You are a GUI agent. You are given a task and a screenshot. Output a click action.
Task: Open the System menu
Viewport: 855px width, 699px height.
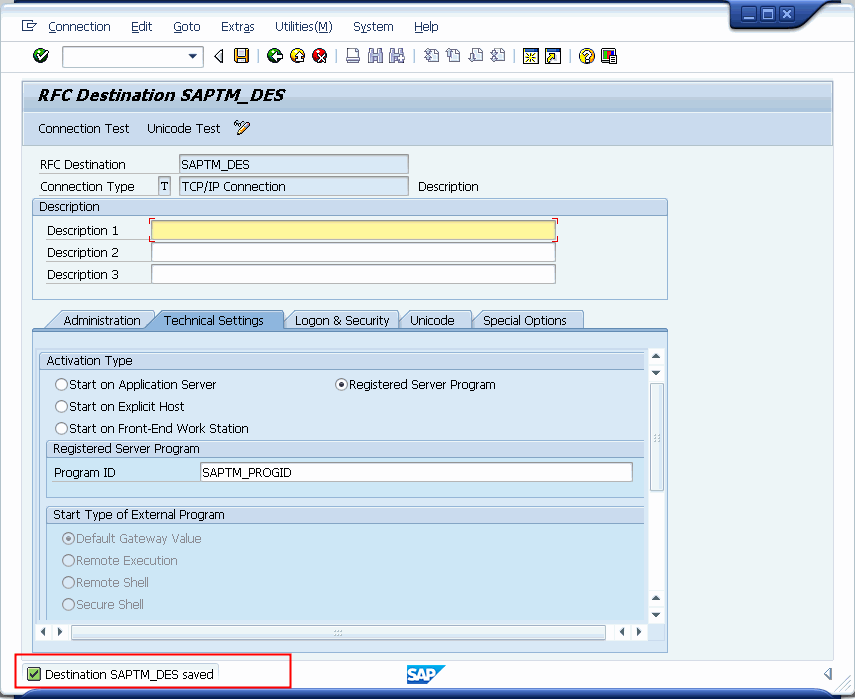tap(373, 27)
